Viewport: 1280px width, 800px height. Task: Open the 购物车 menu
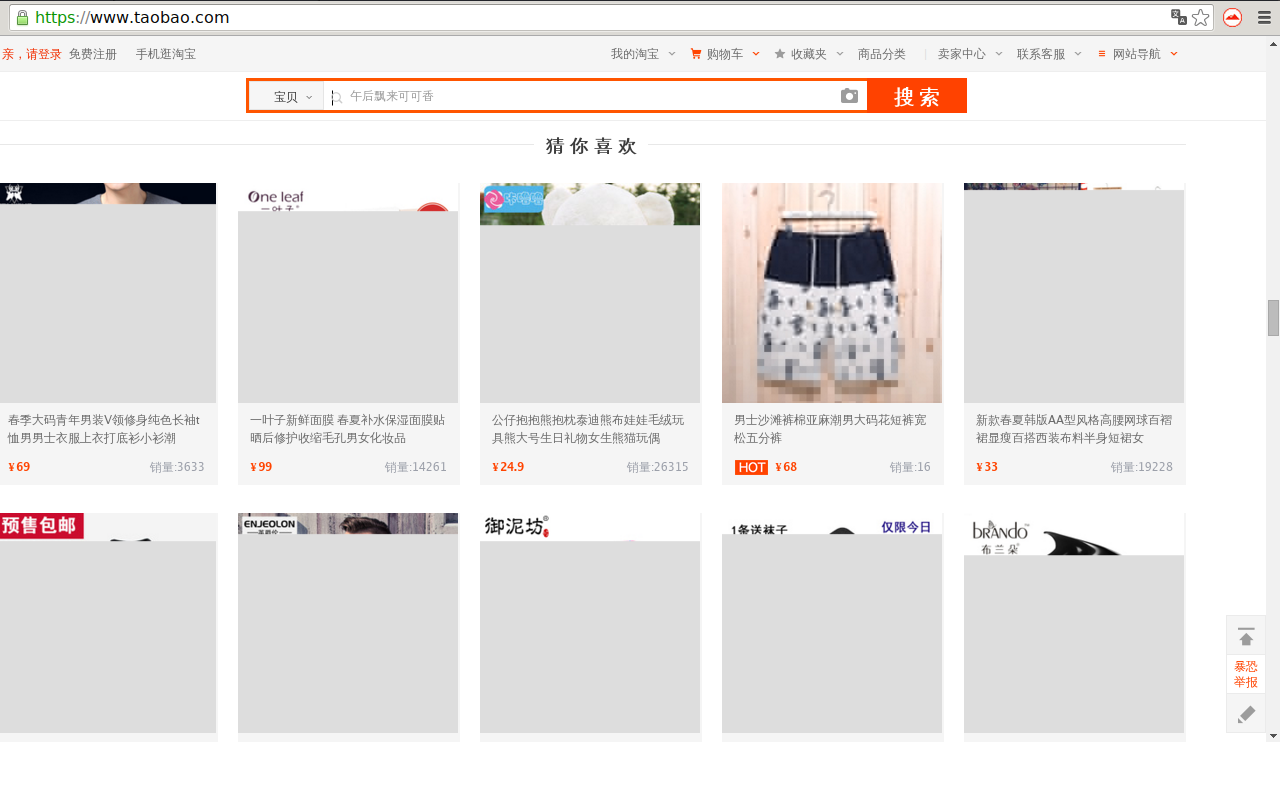point(725,54)
